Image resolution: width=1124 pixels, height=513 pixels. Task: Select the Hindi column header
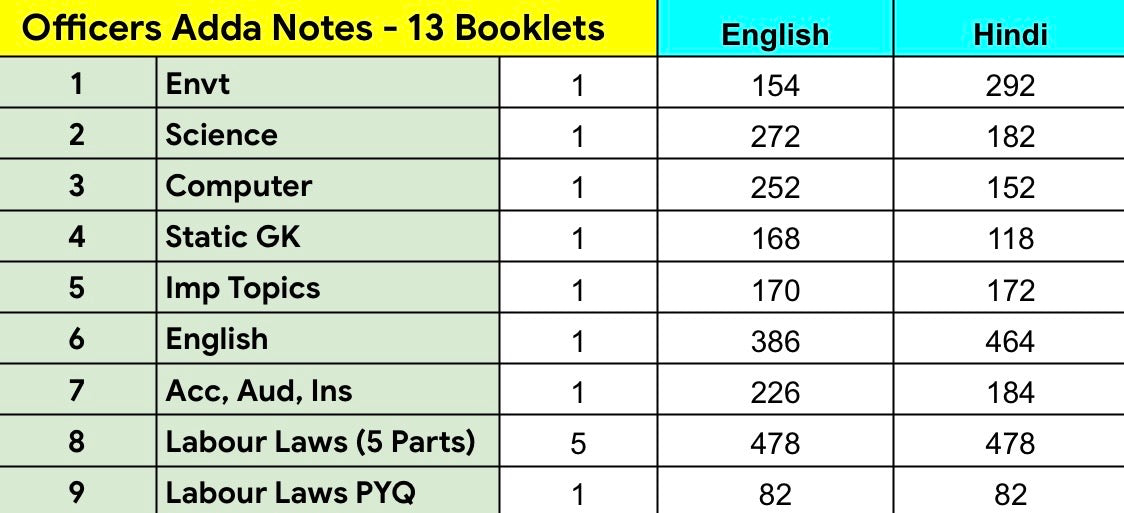tap(1009, 34)
